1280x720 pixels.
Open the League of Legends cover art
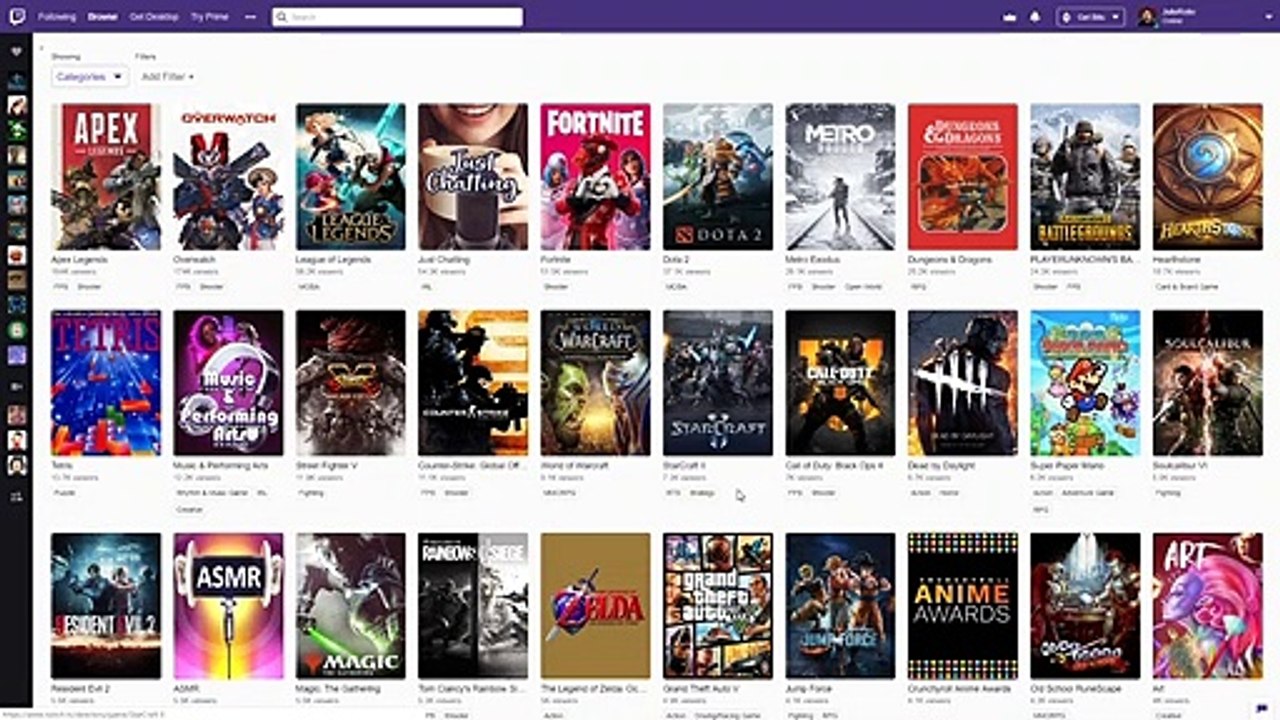pyautogui.click(x=351, y=177)
